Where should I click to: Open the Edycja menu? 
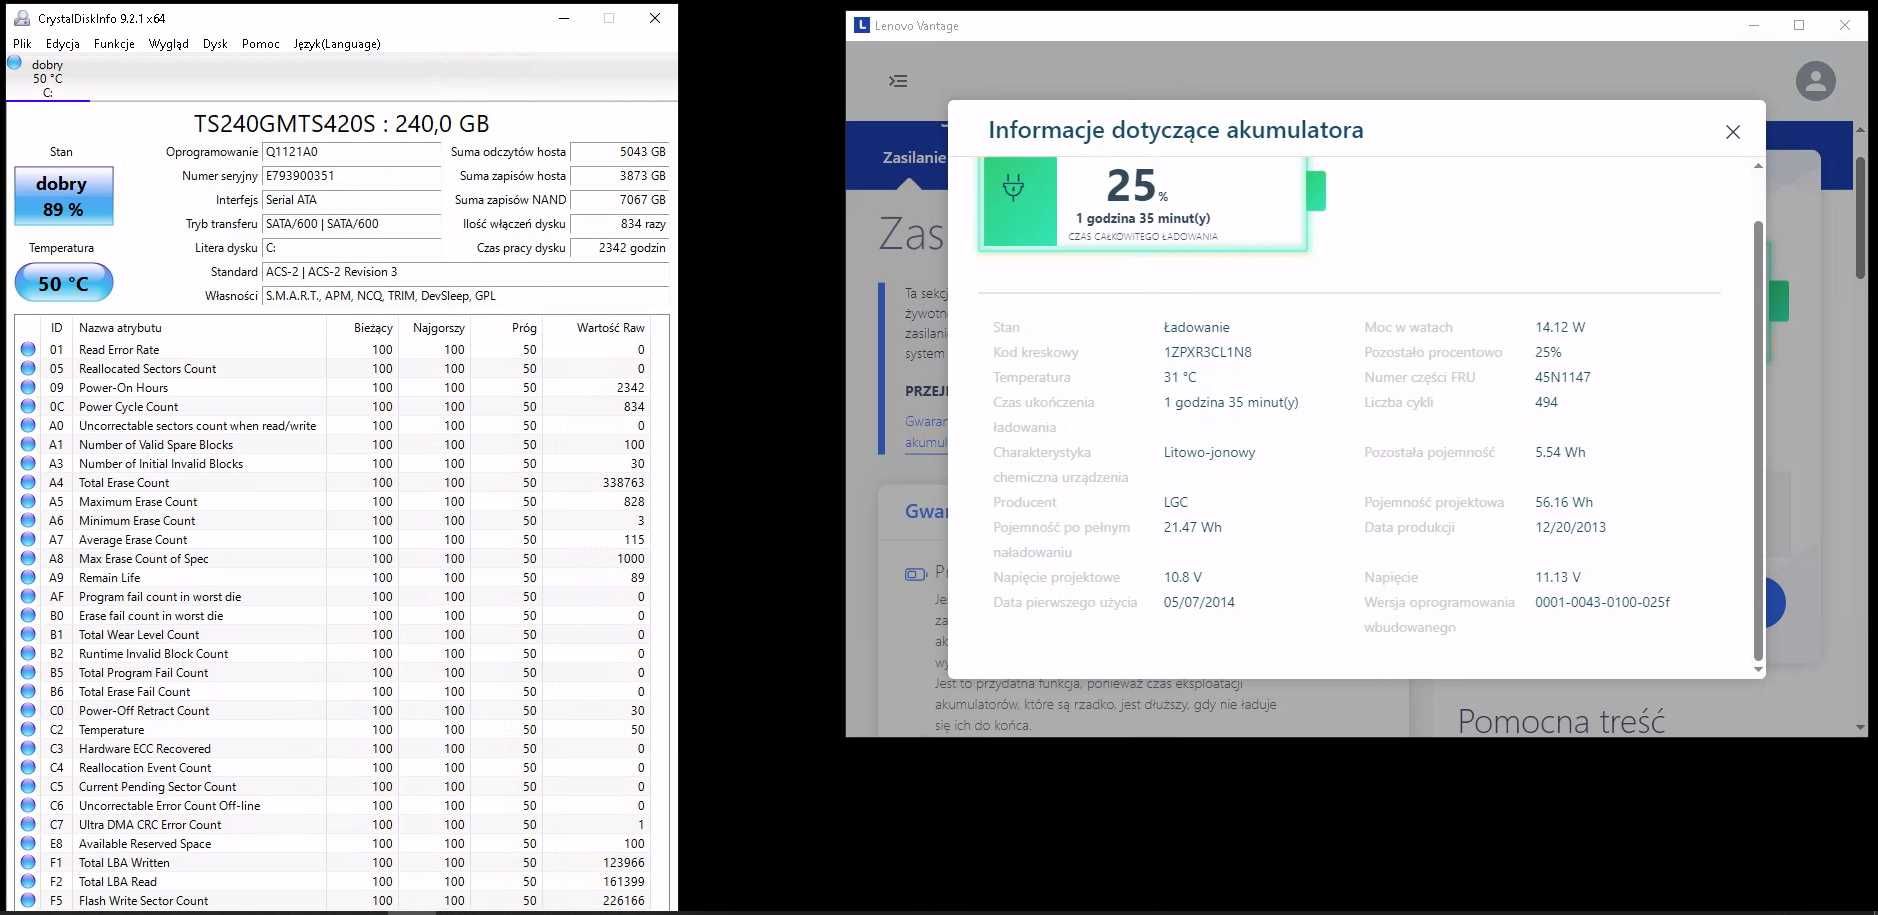pos(62,44)
